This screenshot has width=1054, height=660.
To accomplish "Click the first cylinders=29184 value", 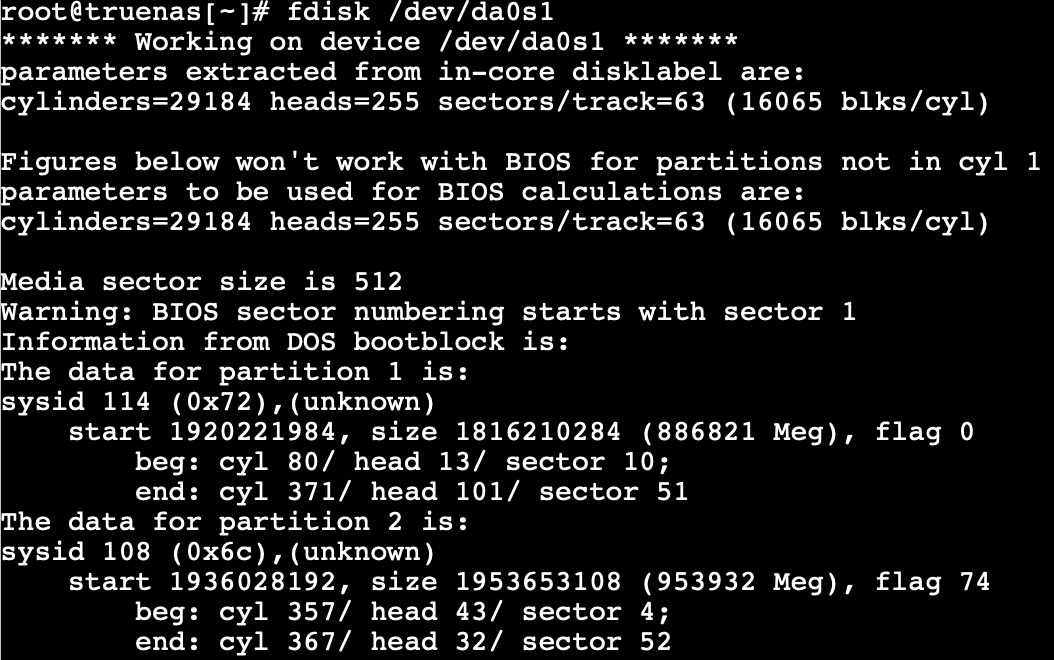I will (126, 102).
